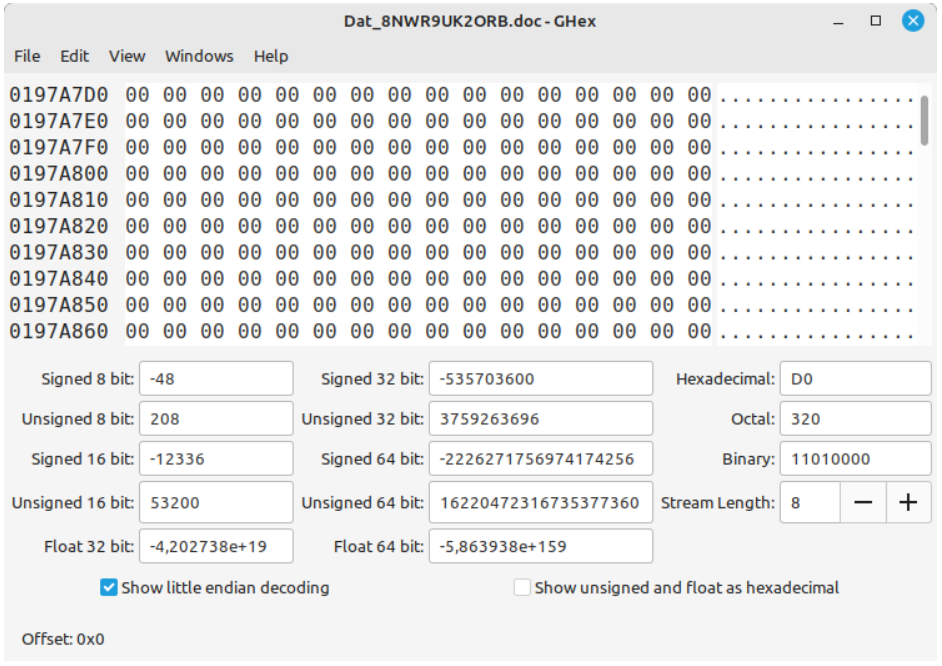Click the Stream Length input field
This screenshot has height=666, width=942.
[809, 503]
